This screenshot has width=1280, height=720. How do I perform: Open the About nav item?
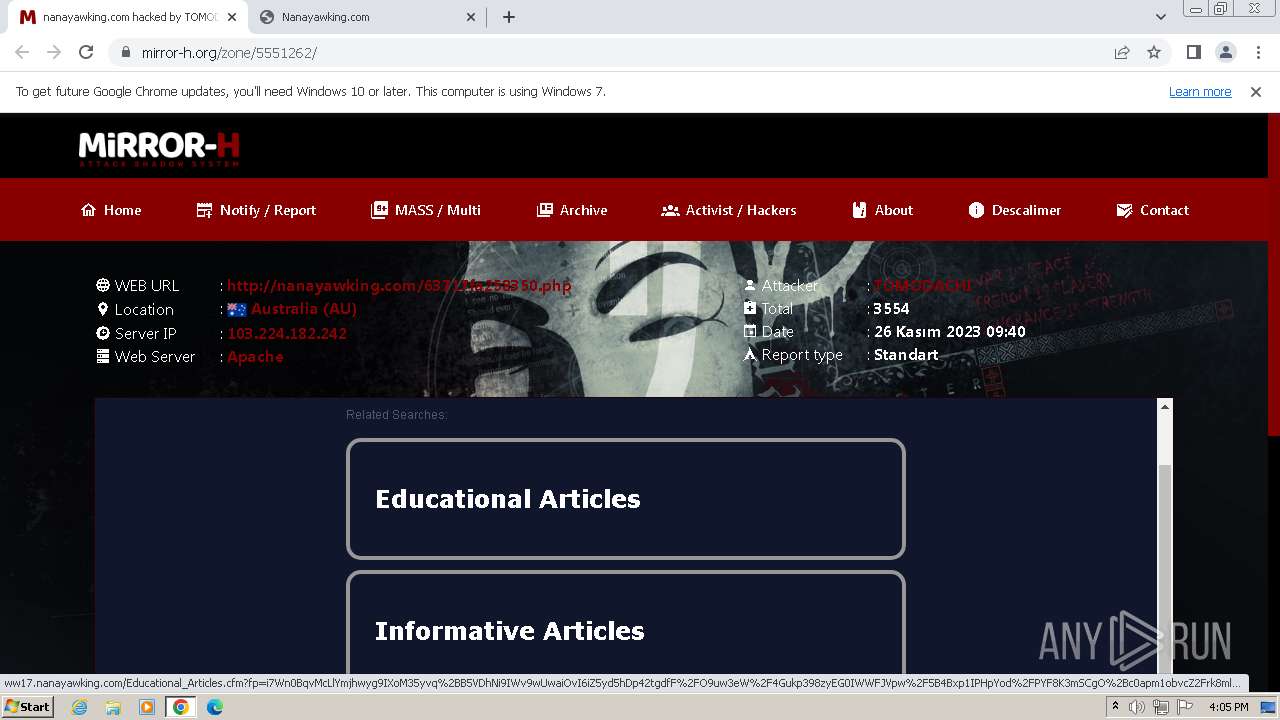[x=882, y=210]
